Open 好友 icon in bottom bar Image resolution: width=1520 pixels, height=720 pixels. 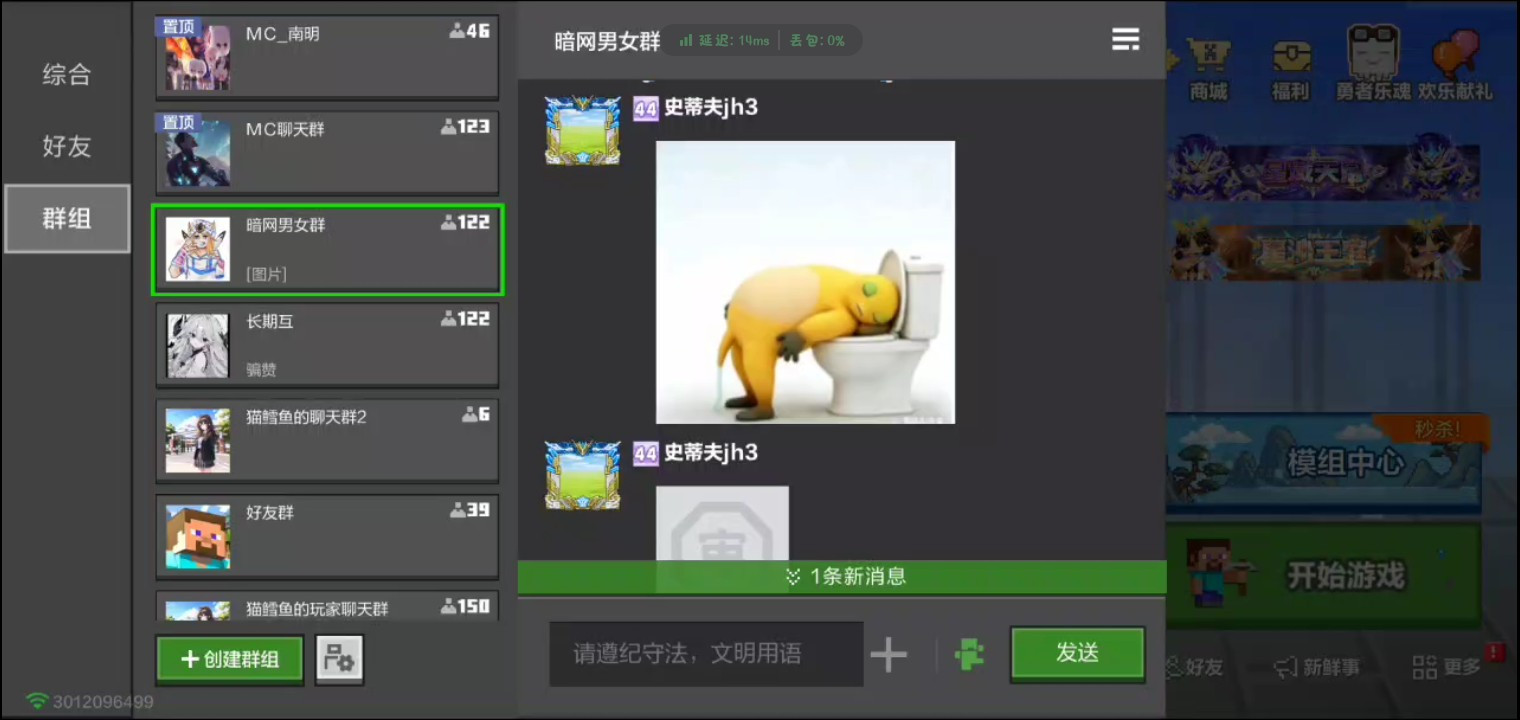pyautogui.click(x=1196, y=667)
